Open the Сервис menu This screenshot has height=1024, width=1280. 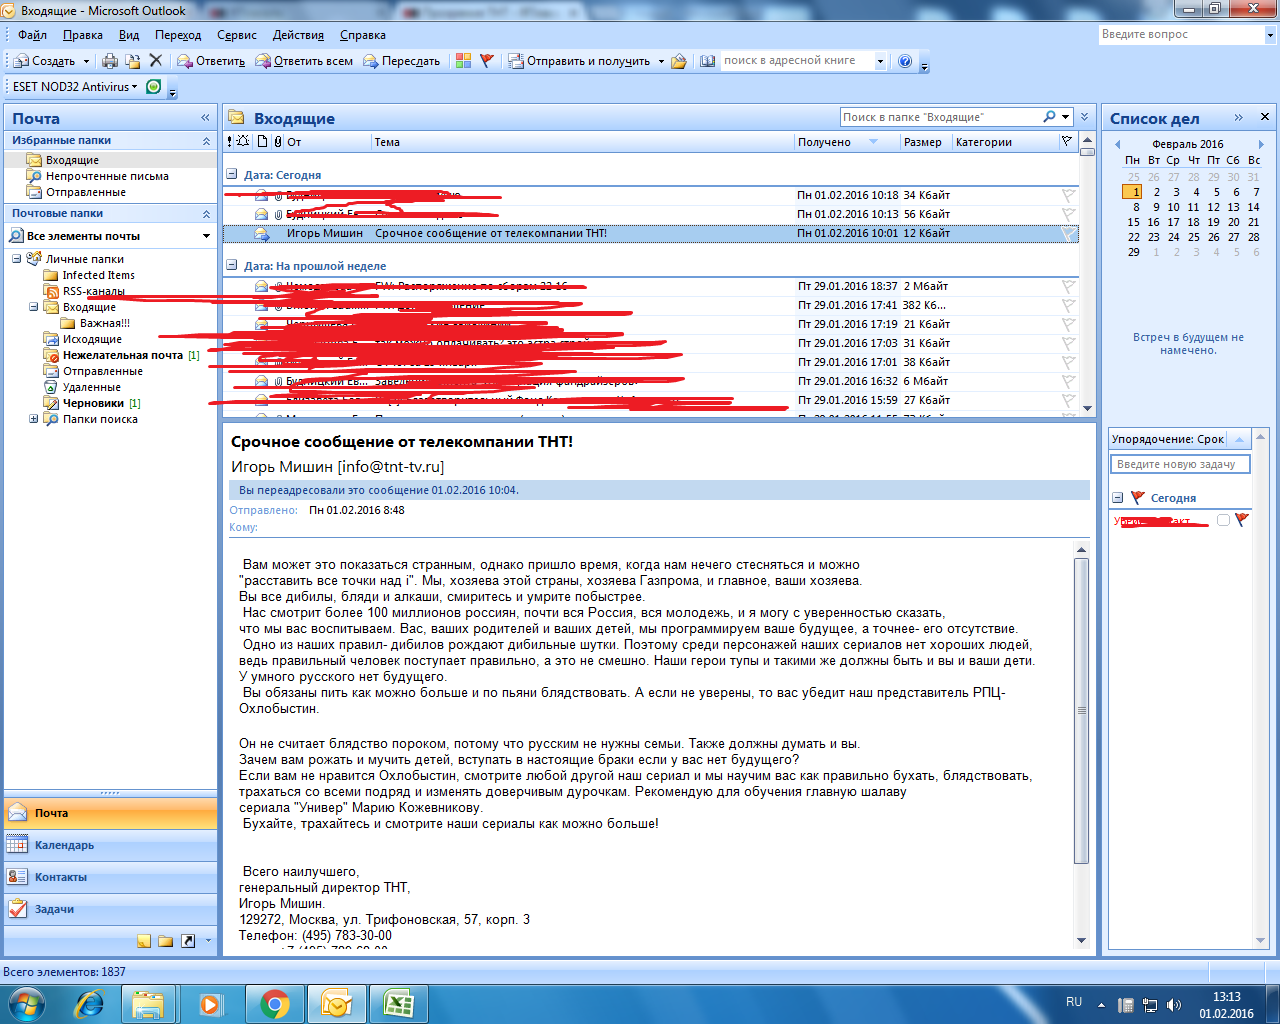237,35
